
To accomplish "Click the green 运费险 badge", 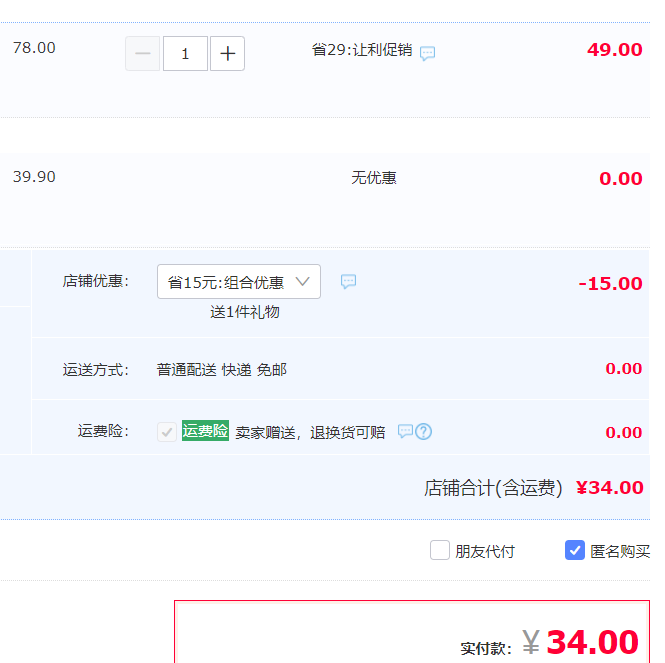I will 205,431.
